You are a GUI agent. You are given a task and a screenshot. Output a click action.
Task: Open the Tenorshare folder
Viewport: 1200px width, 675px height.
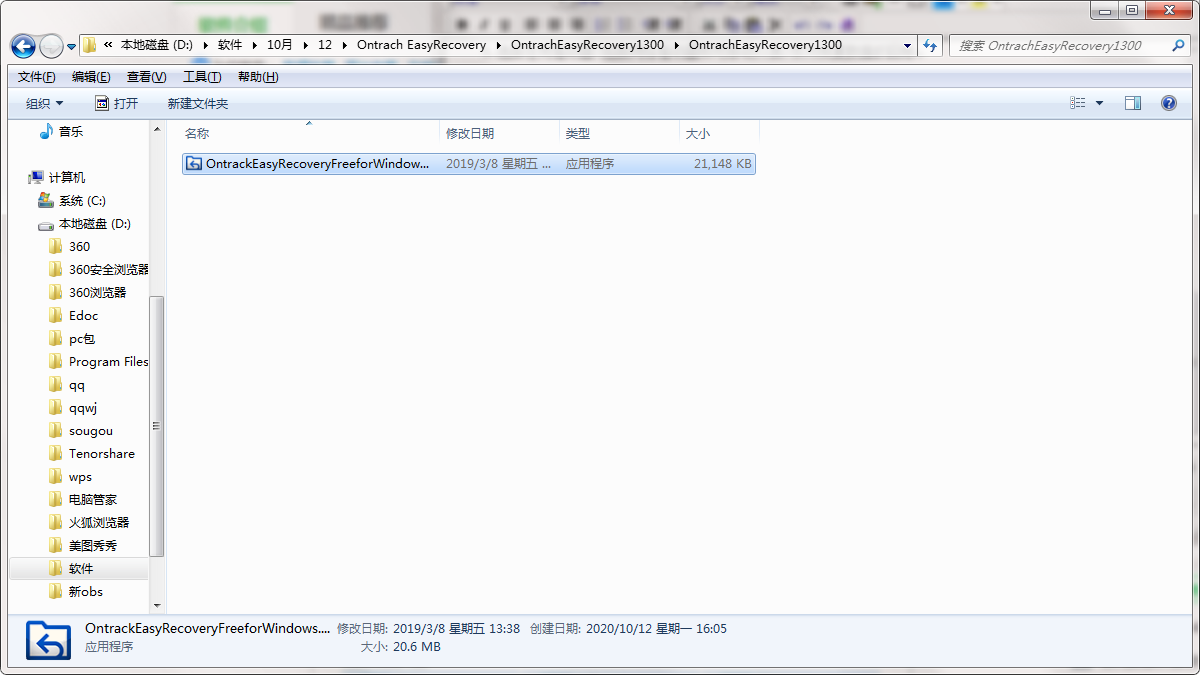tap(101, 453)
